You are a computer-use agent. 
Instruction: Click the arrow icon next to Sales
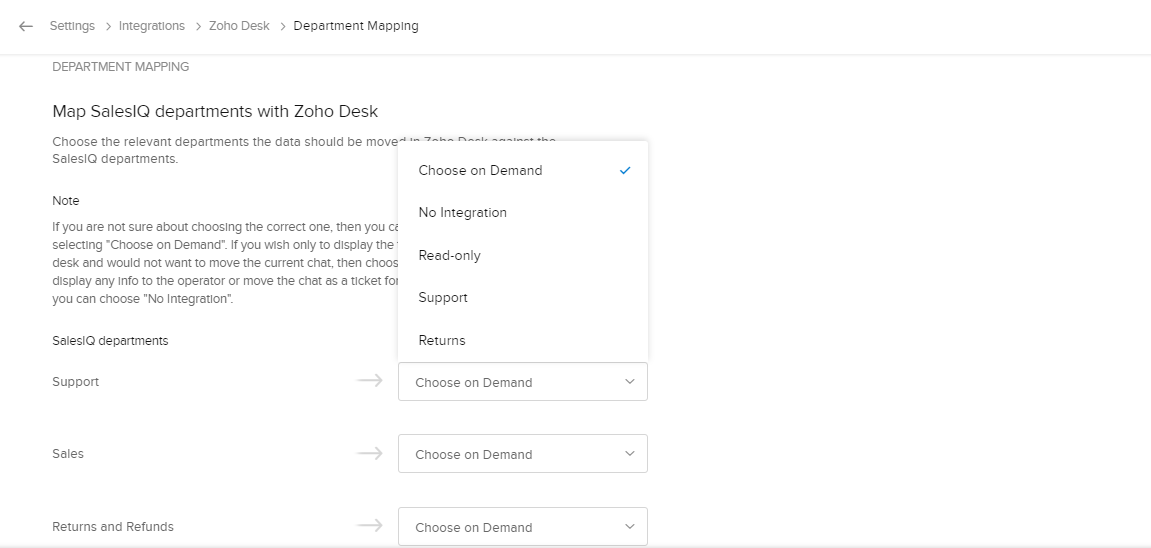pyautogui.click(x=370, y=453)
